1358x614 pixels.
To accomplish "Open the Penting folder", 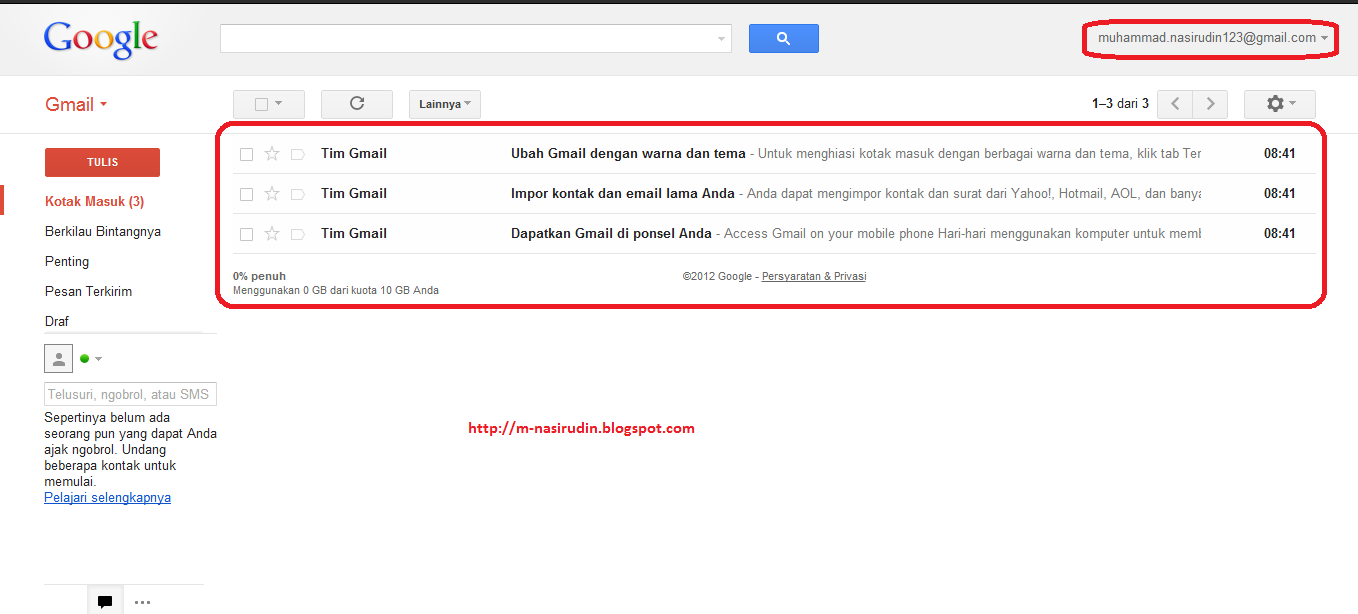I will (x=67, y=261).
